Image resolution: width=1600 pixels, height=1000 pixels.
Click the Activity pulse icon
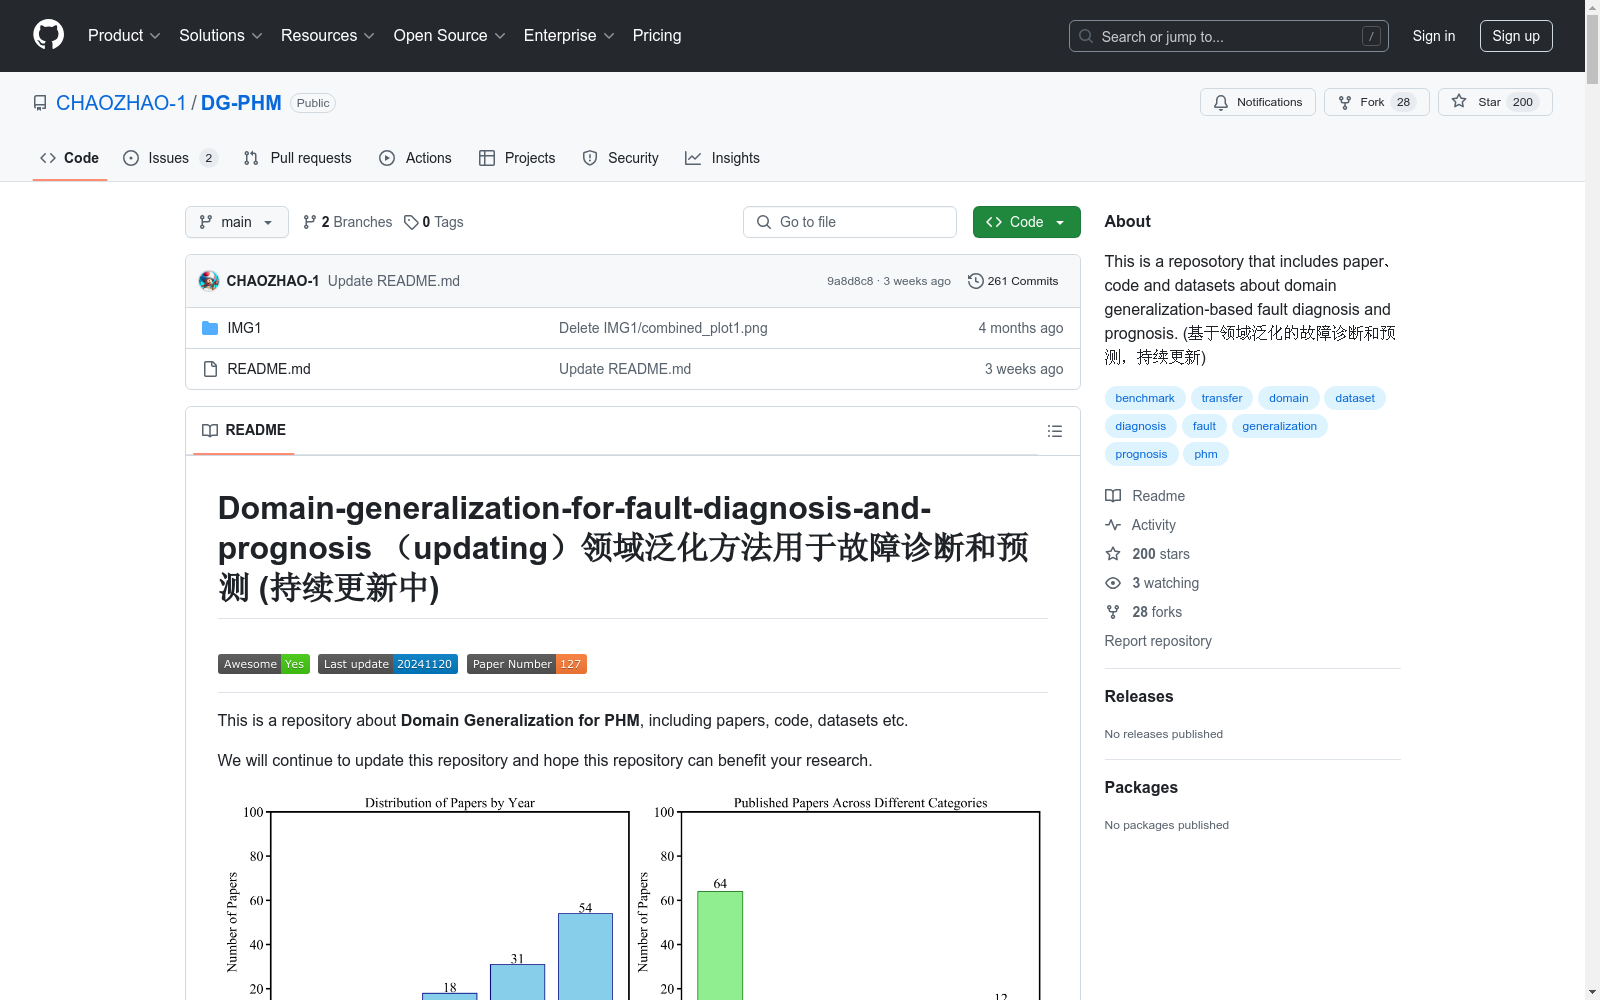1113,525
